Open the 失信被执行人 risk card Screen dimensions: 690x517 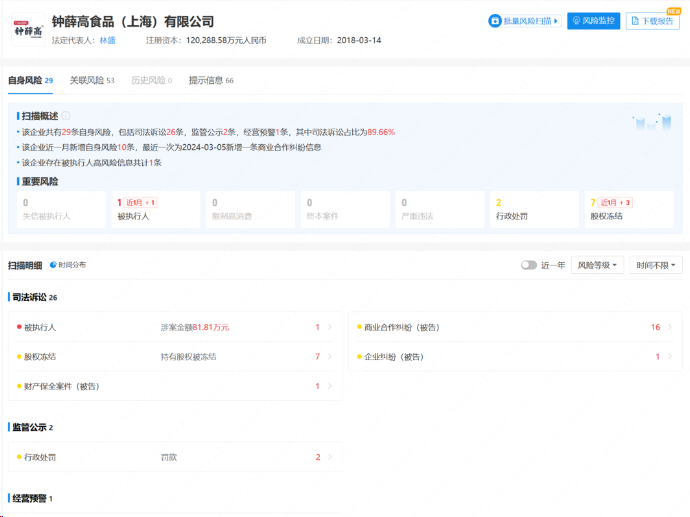point(61,209)
